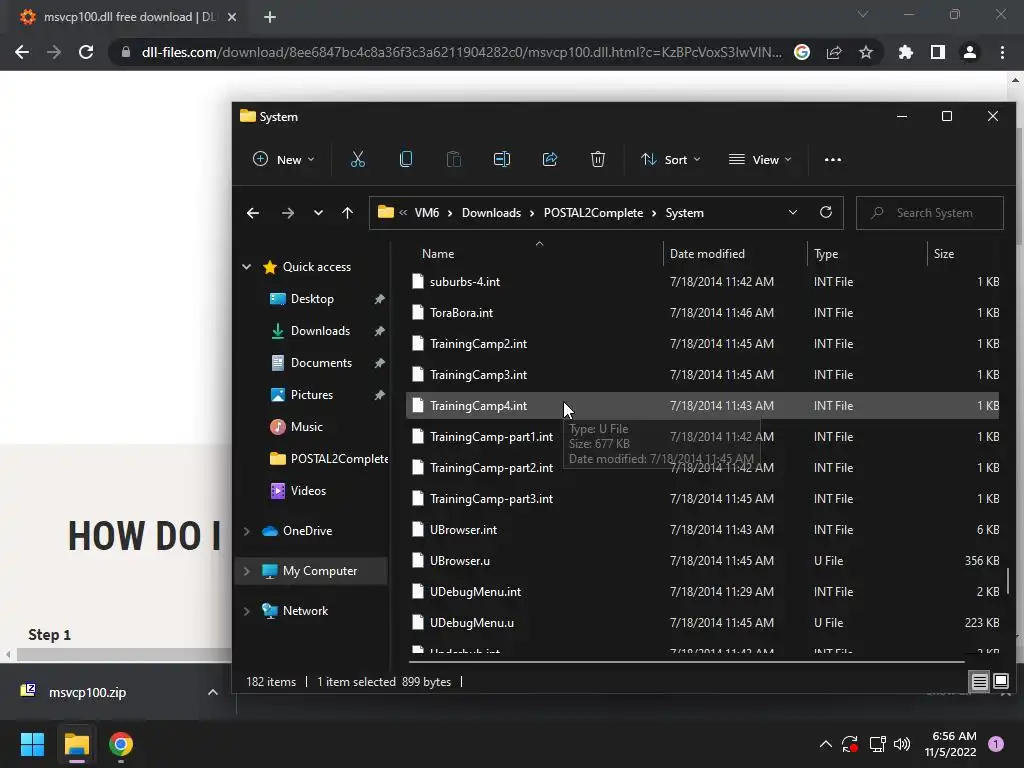The width and height of the screenshot is (1024, 768).
Task: Open the See more three-dots menu
Action: pos(833,159)
